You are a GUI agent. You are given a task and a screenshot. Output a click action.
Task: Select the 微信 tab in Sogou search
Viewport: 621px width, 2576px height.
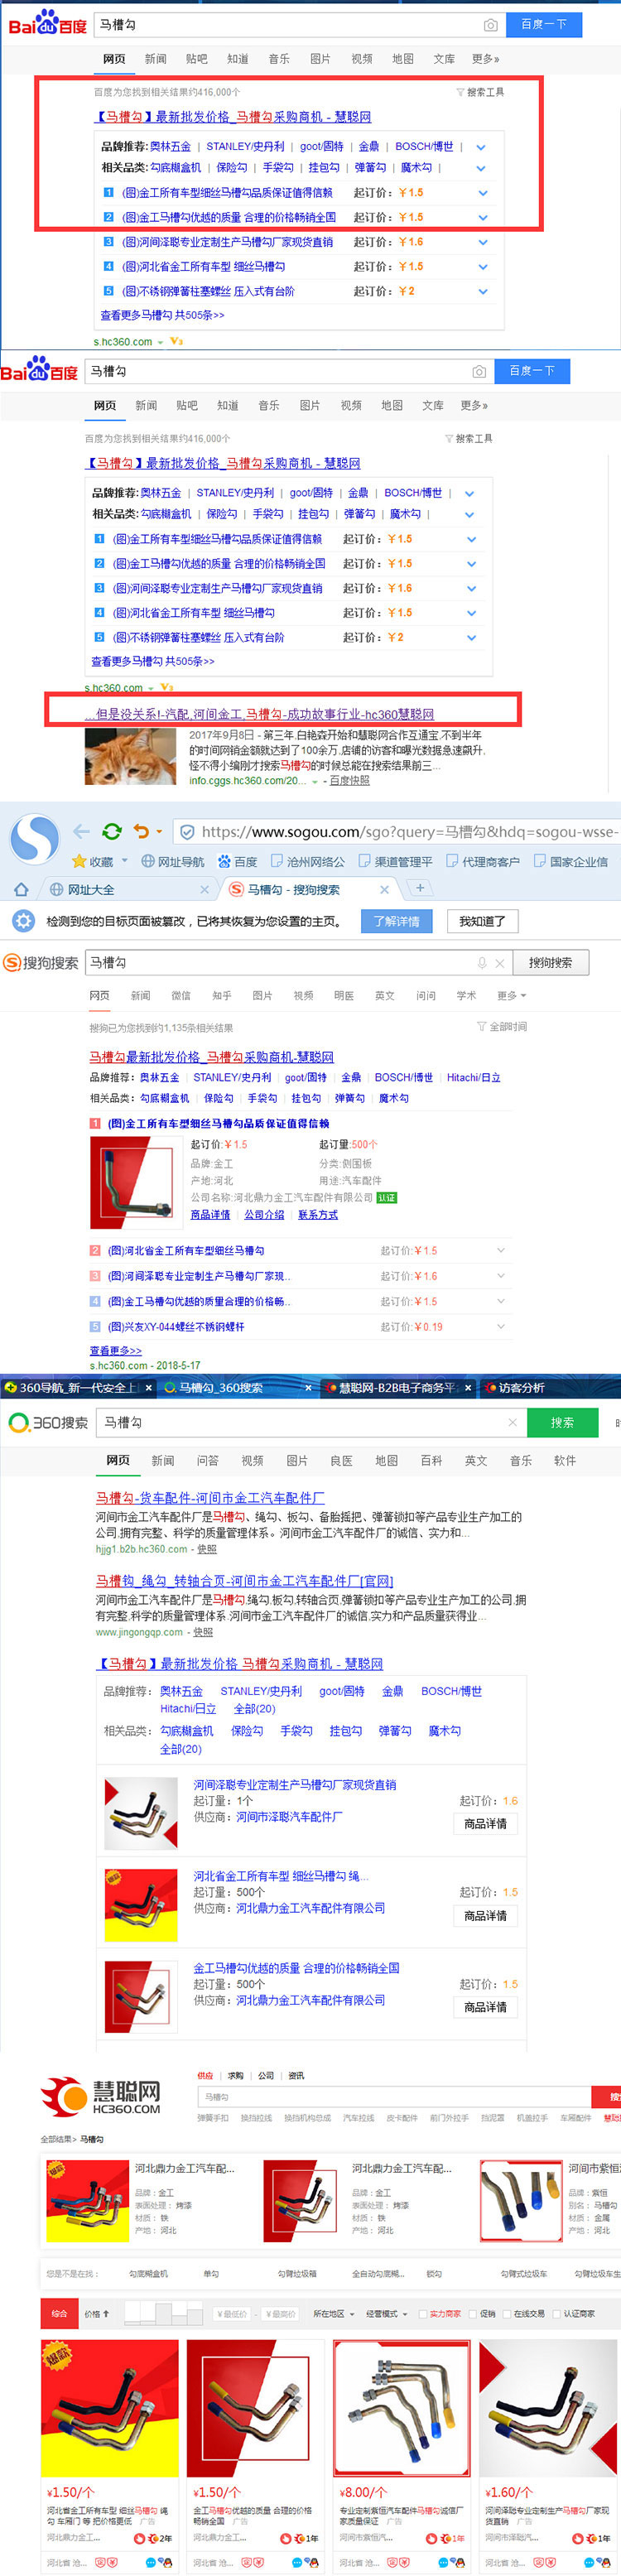tap(181, 996)
